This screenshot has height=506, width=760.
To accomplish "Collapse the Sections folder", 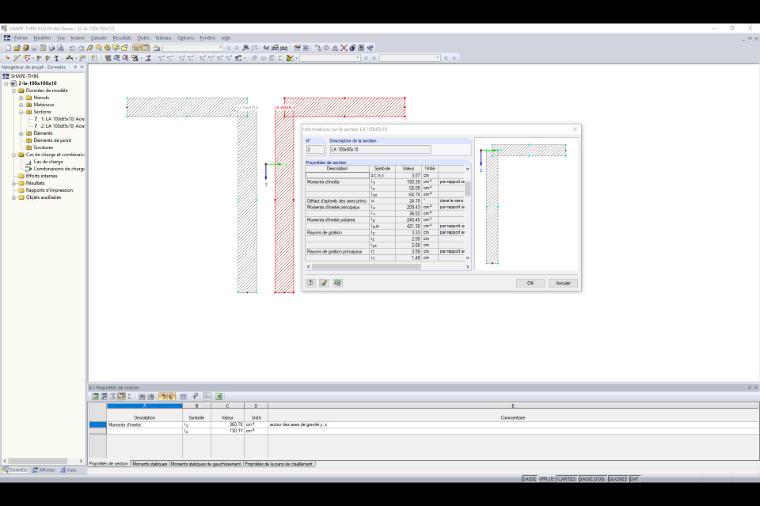I will pos(21,112).
